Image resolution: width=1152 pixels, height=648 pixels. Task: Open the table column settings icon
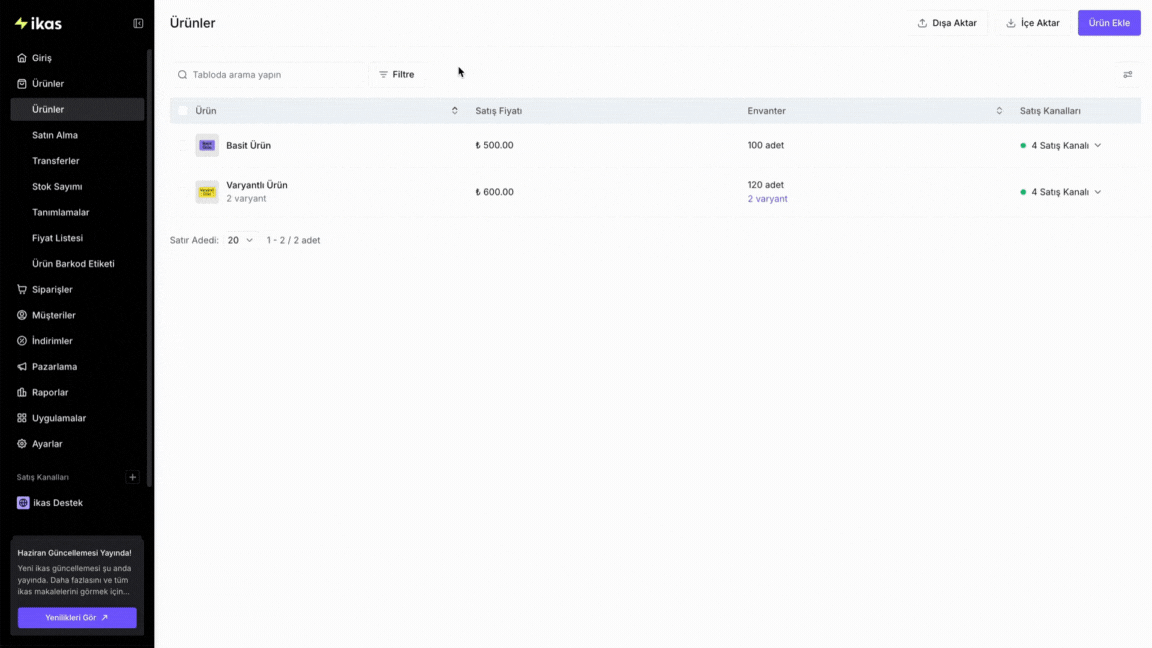point(1128,74)
